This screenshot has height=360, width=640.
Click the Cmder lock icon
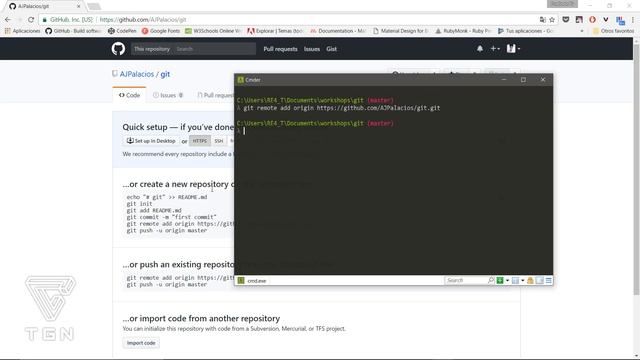(x=530, y=280)
